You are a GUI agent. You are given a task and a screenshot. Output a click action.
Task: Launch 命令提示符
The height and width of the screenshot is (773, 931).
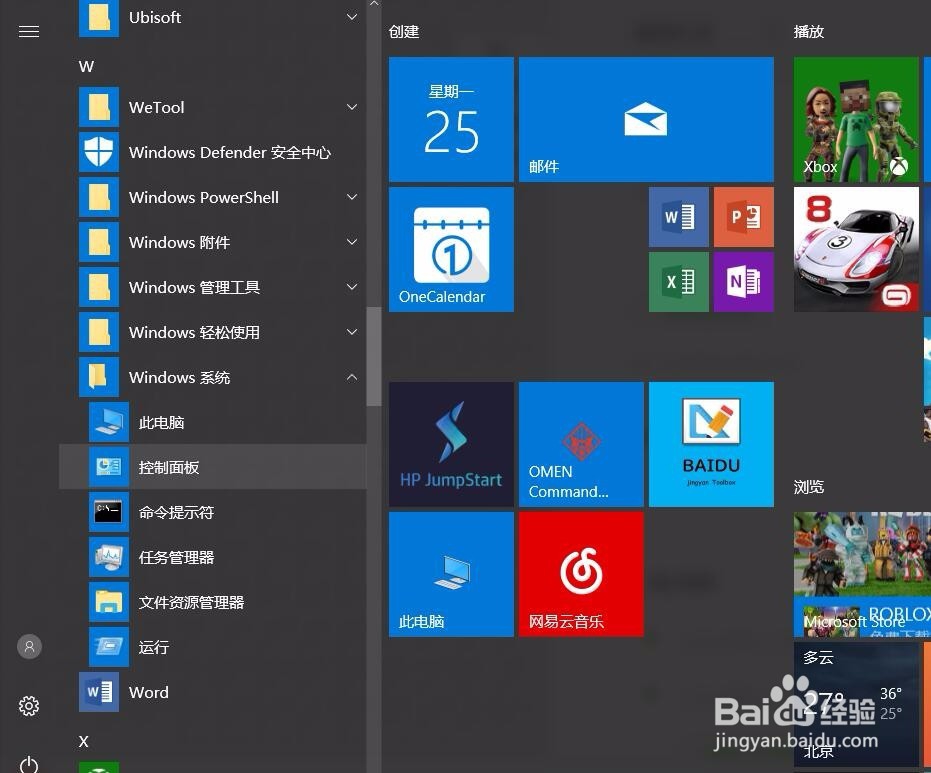[213, 512]
